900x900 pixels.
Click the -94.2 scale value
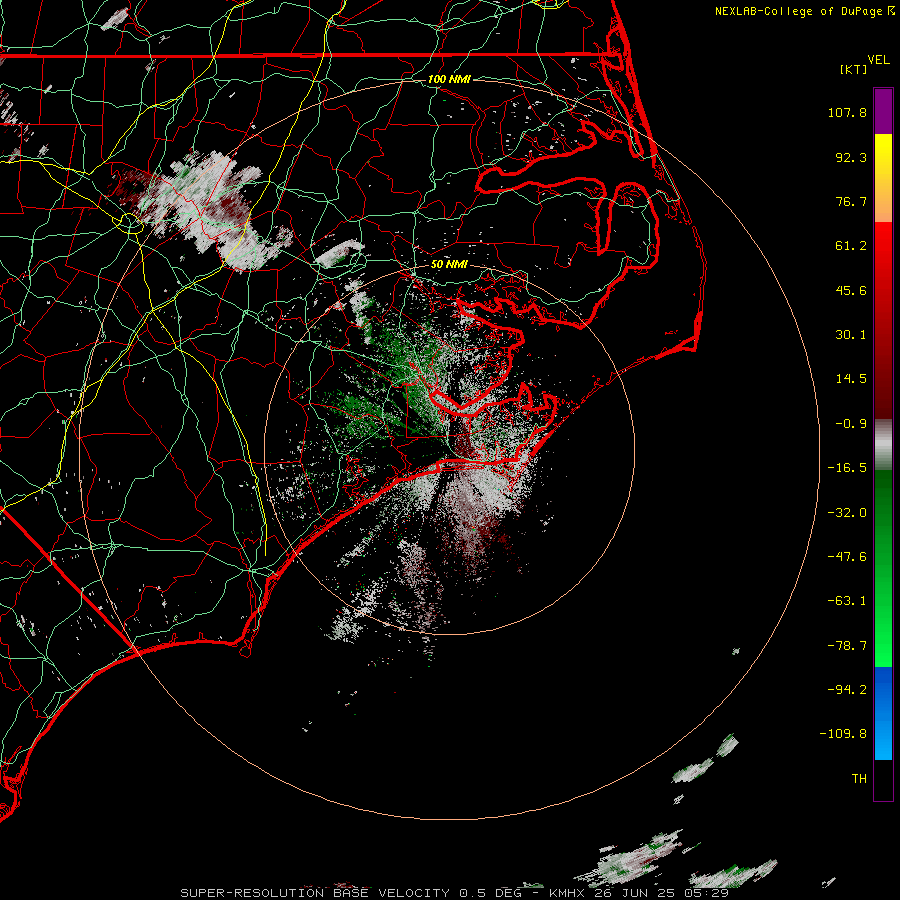point(847,689)
